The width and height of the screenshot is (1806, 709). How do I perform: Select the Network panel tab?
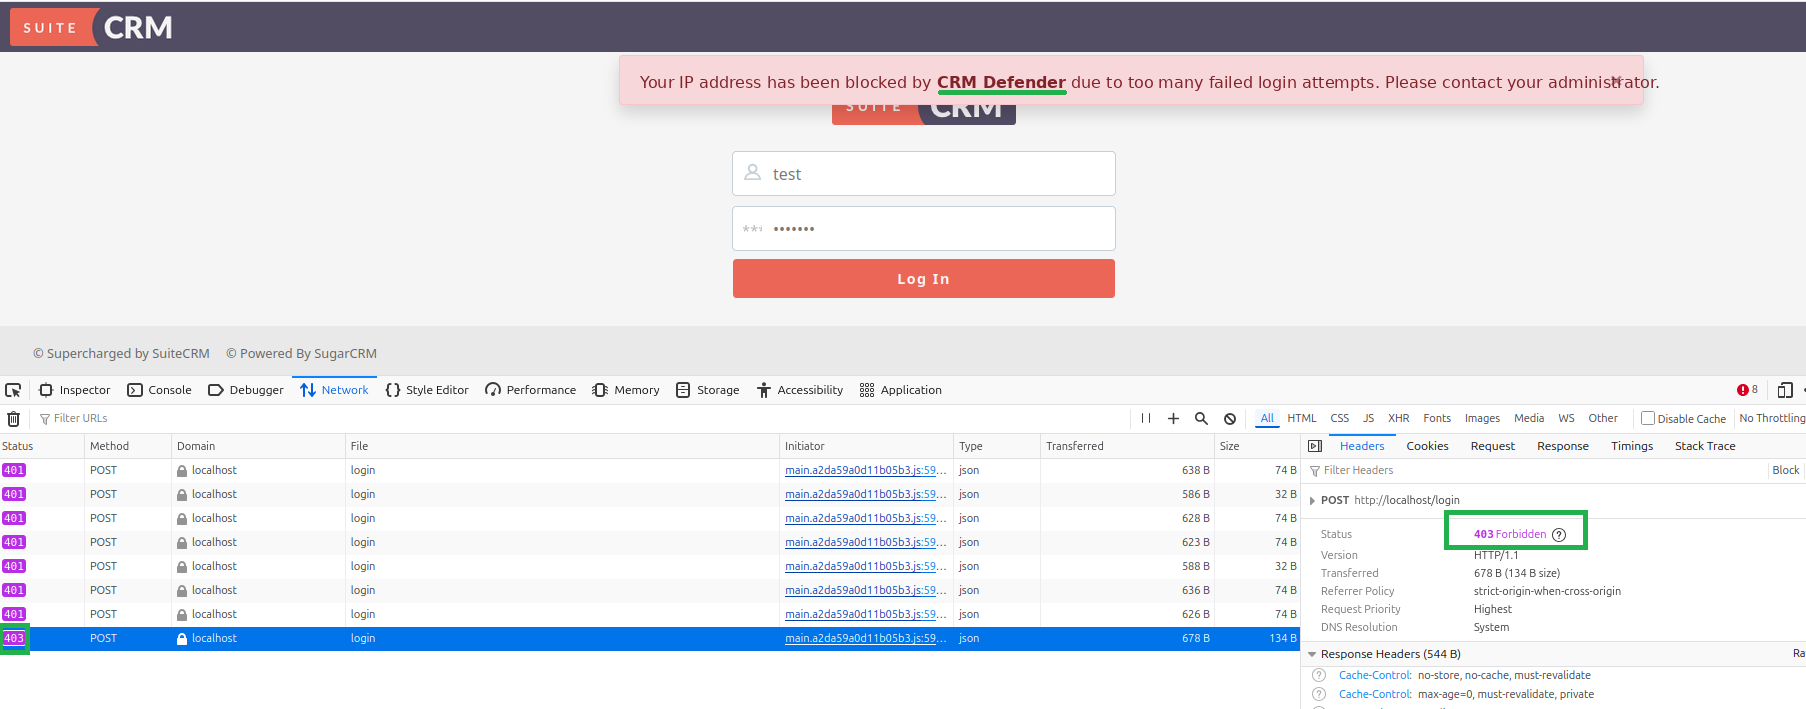(334, 390)
